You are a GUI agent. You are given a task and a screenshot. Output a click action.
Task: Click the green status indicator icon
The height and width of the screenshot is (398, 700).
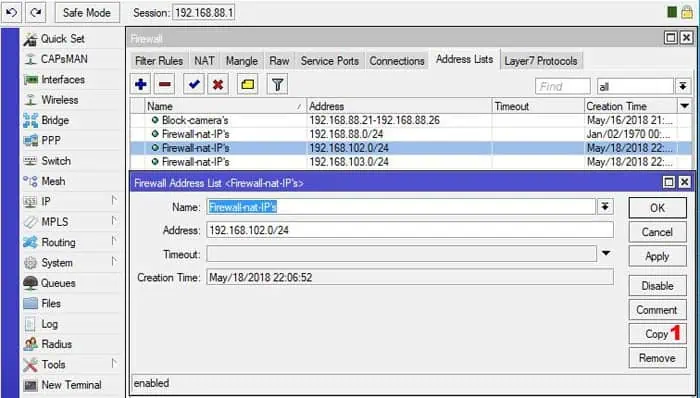pos(672,12)
